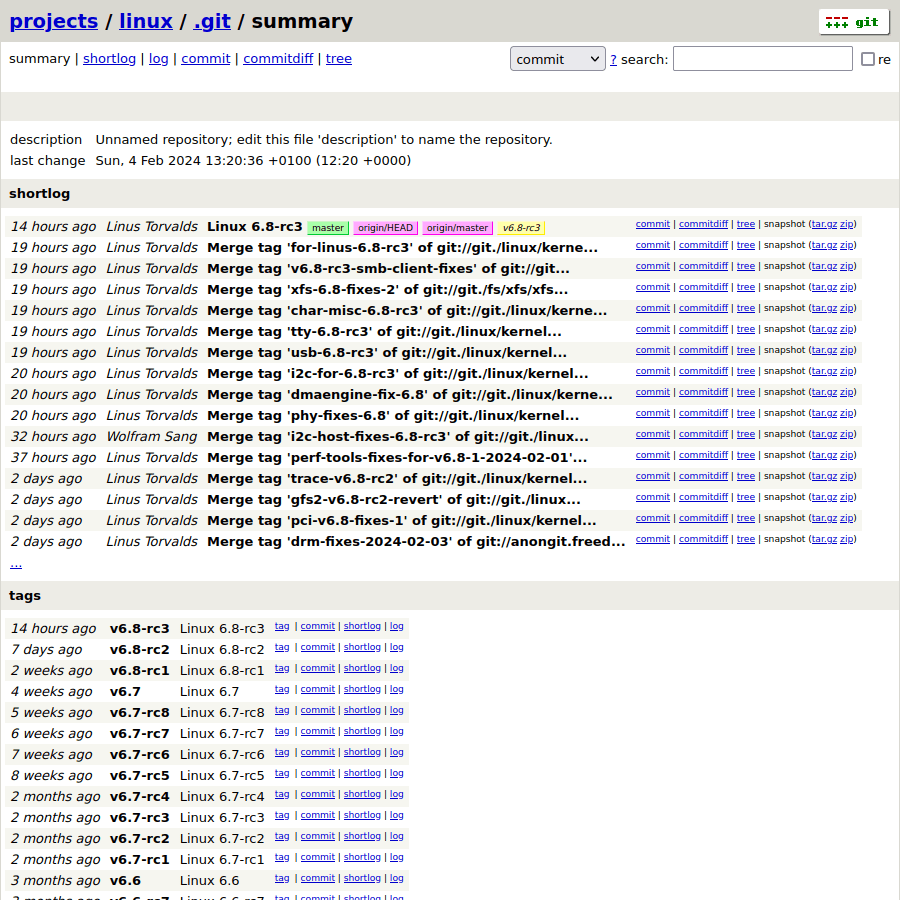
Task: Click the pink 'origin/master' ref label
Action: pos(457,228)
